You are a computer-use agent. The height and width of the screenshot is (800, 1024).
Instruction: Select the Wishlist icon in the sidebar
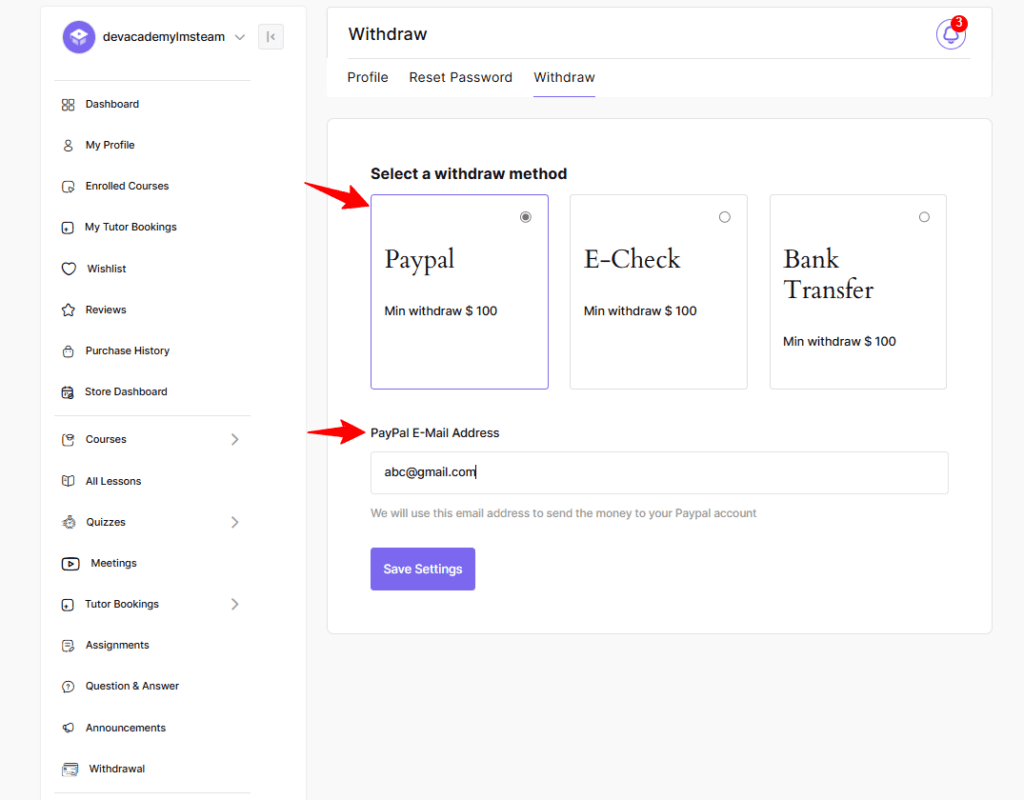[68, 268]
